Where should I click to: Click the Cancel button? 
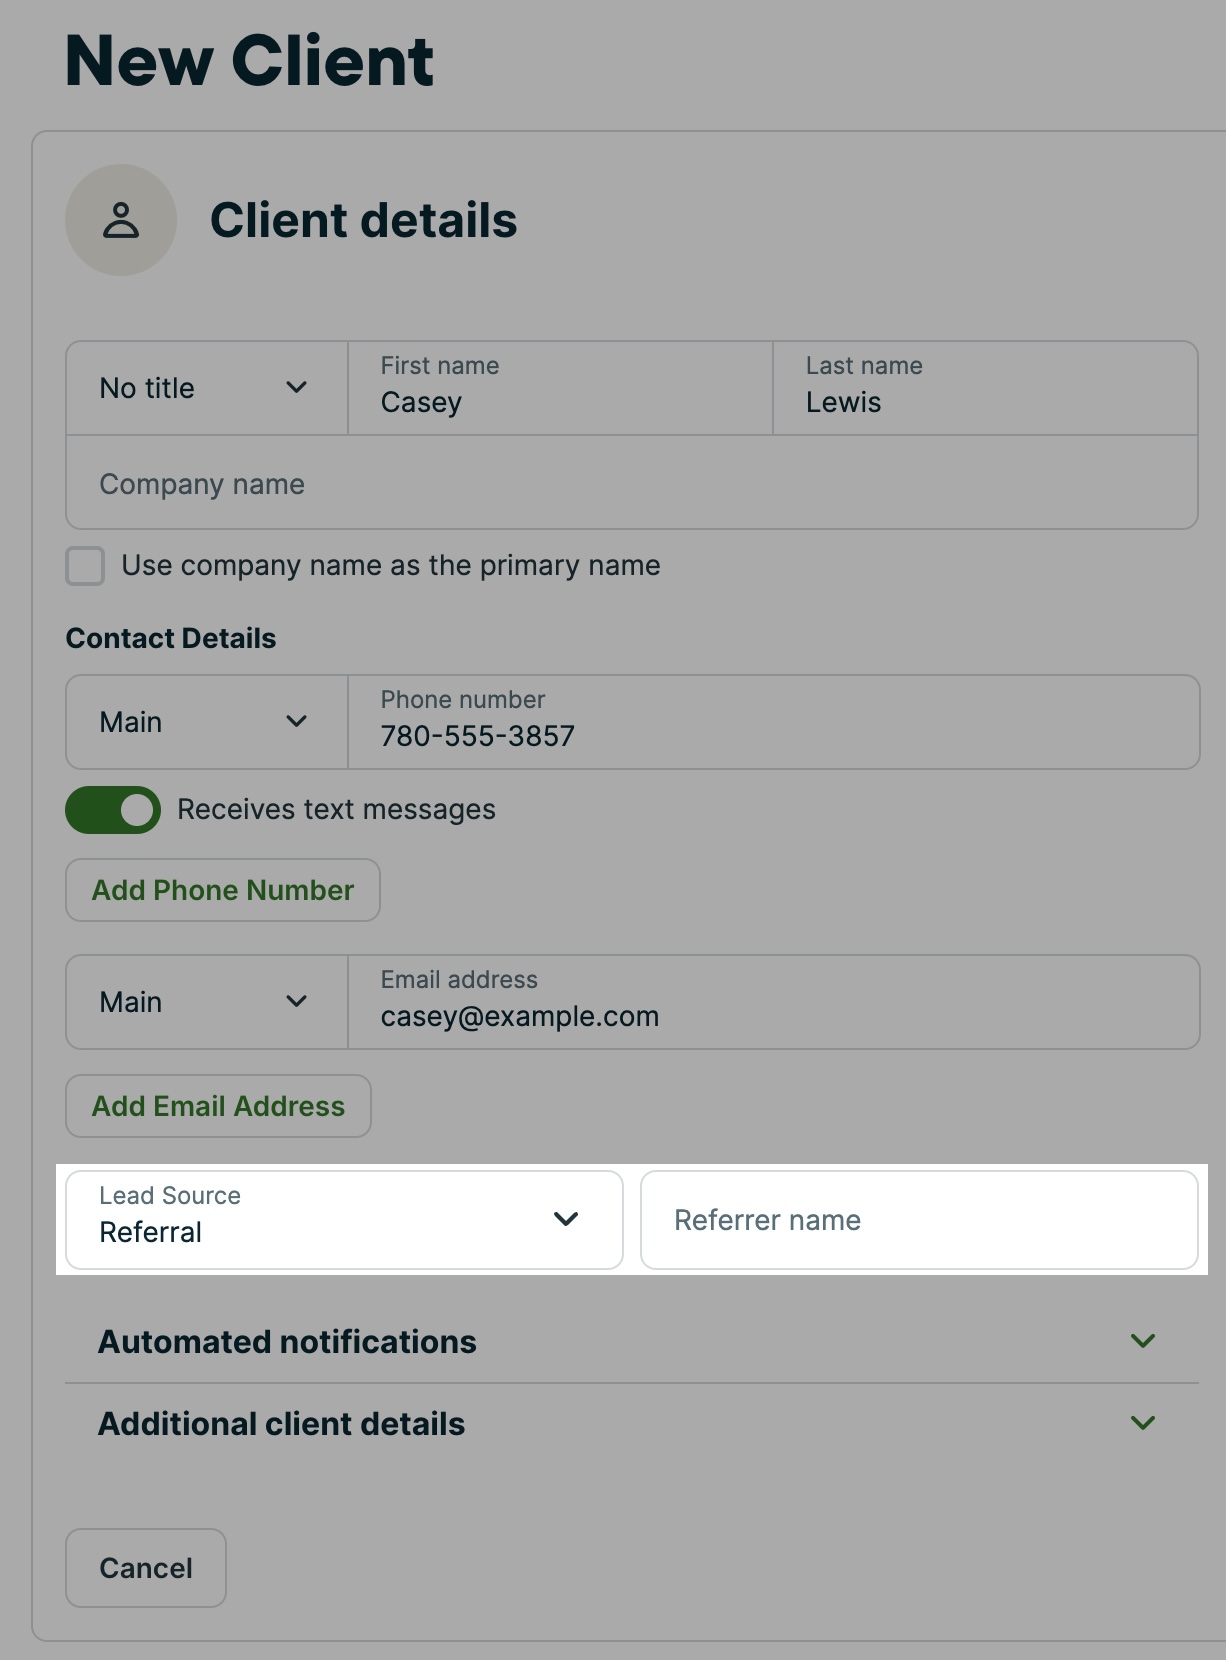146,1568
